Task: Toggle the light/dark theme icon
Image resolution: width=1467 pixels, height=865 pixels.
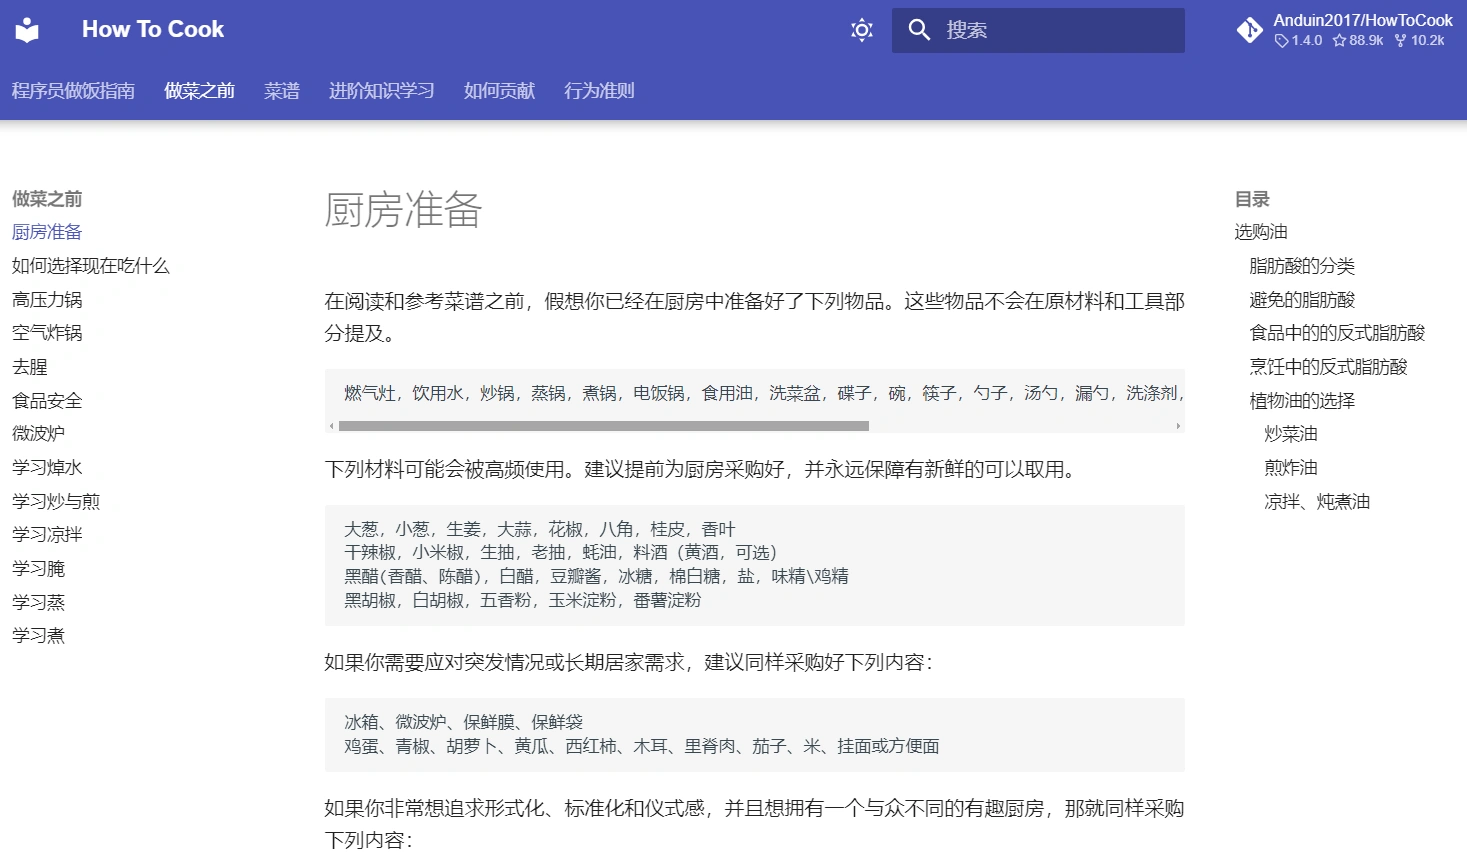Action: pos(861,30)
